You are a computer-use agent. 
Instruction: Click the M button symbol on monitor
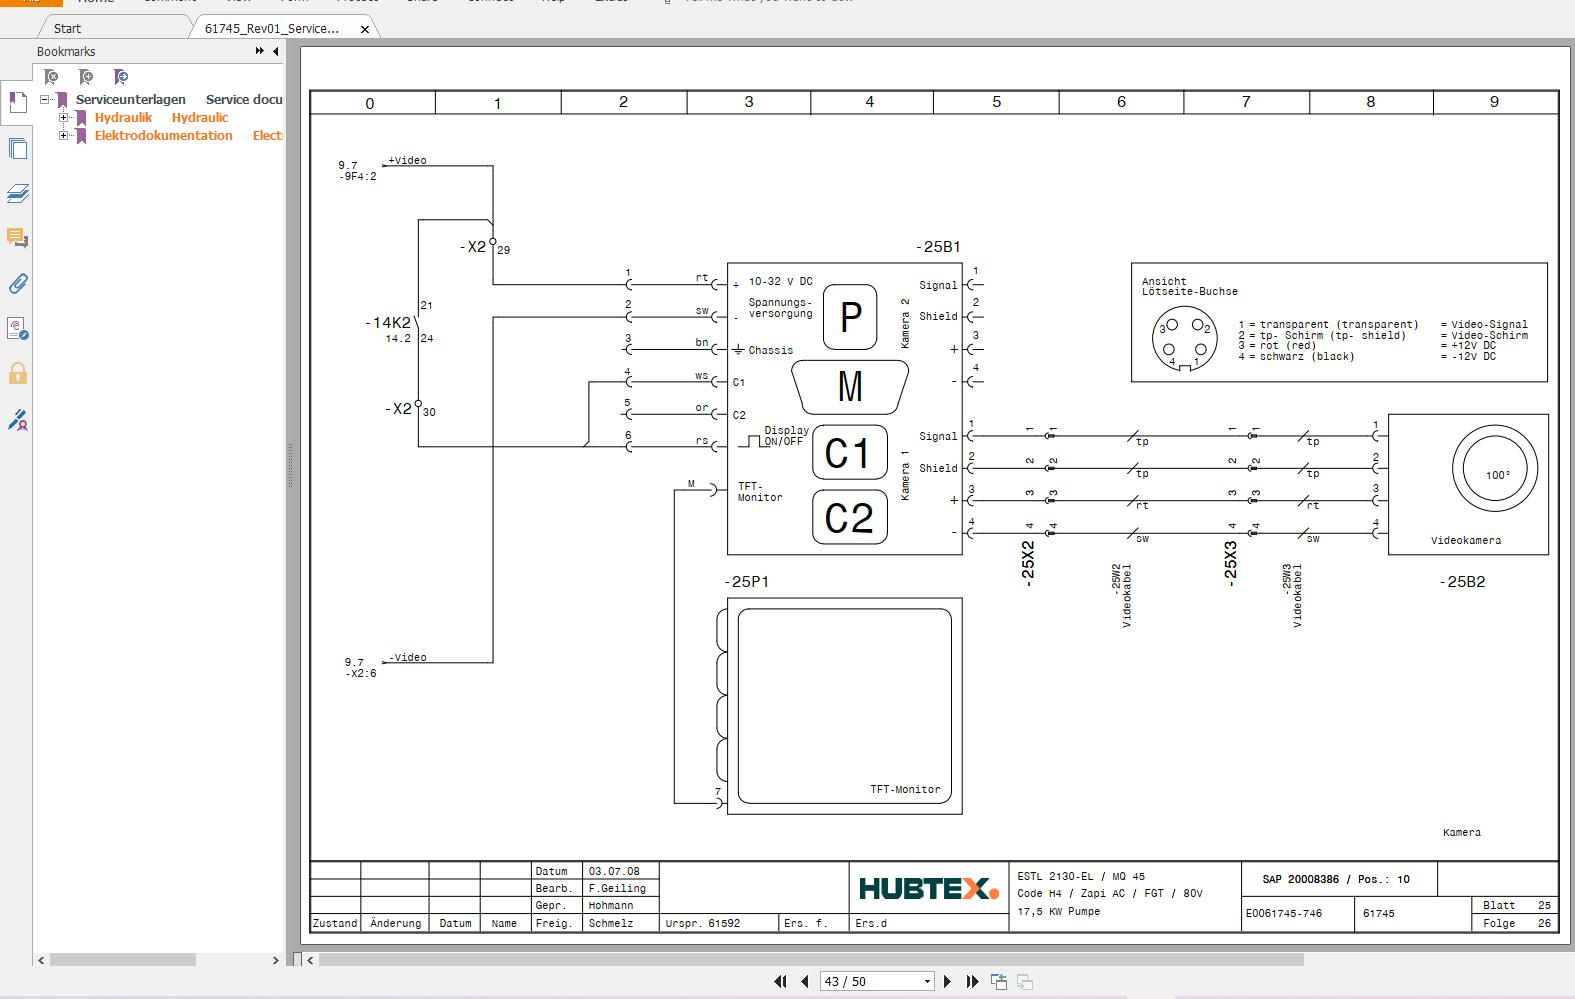(850, 386)
